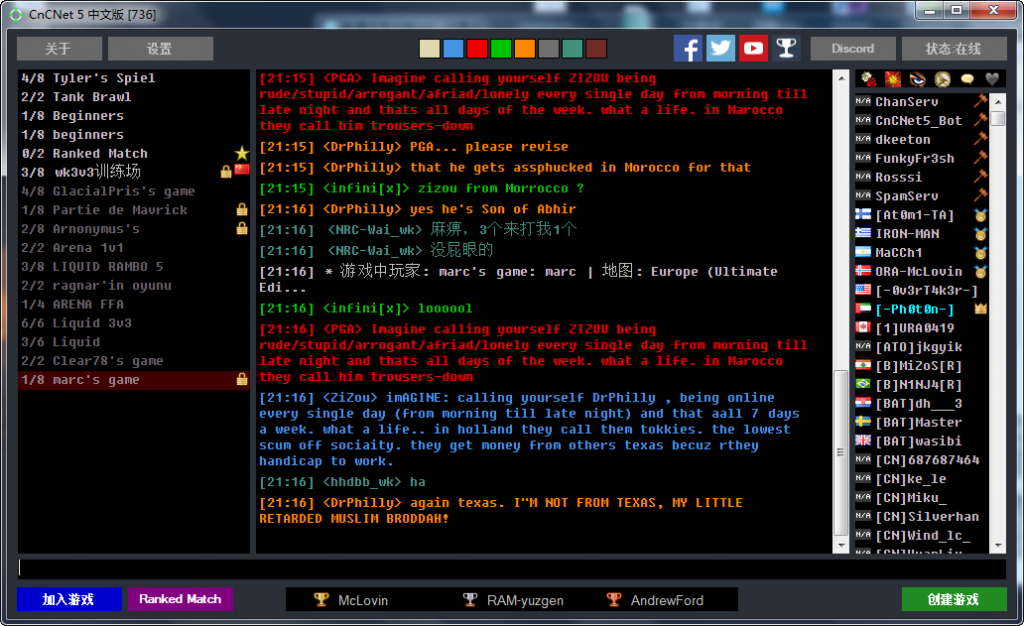Open the 设置 settings menu
Screen dimensions: 1024x626
pyautogui.click(x=160, y=48)
